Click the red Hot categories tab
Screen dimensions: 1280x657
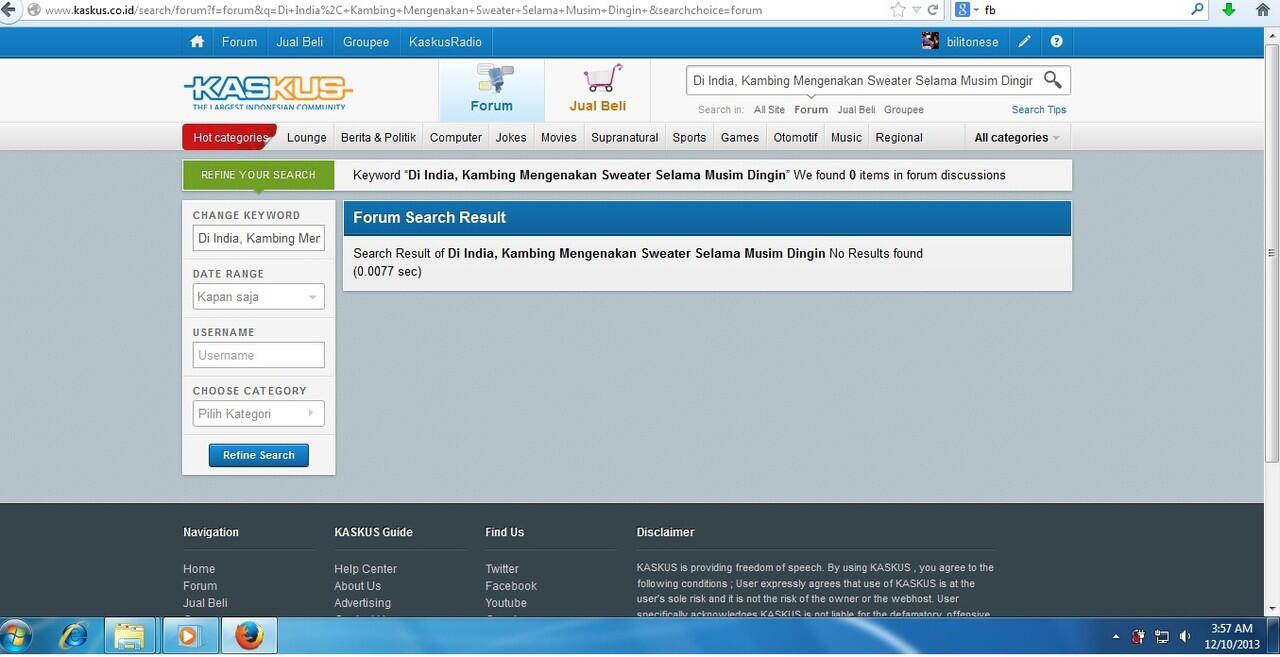229,137
